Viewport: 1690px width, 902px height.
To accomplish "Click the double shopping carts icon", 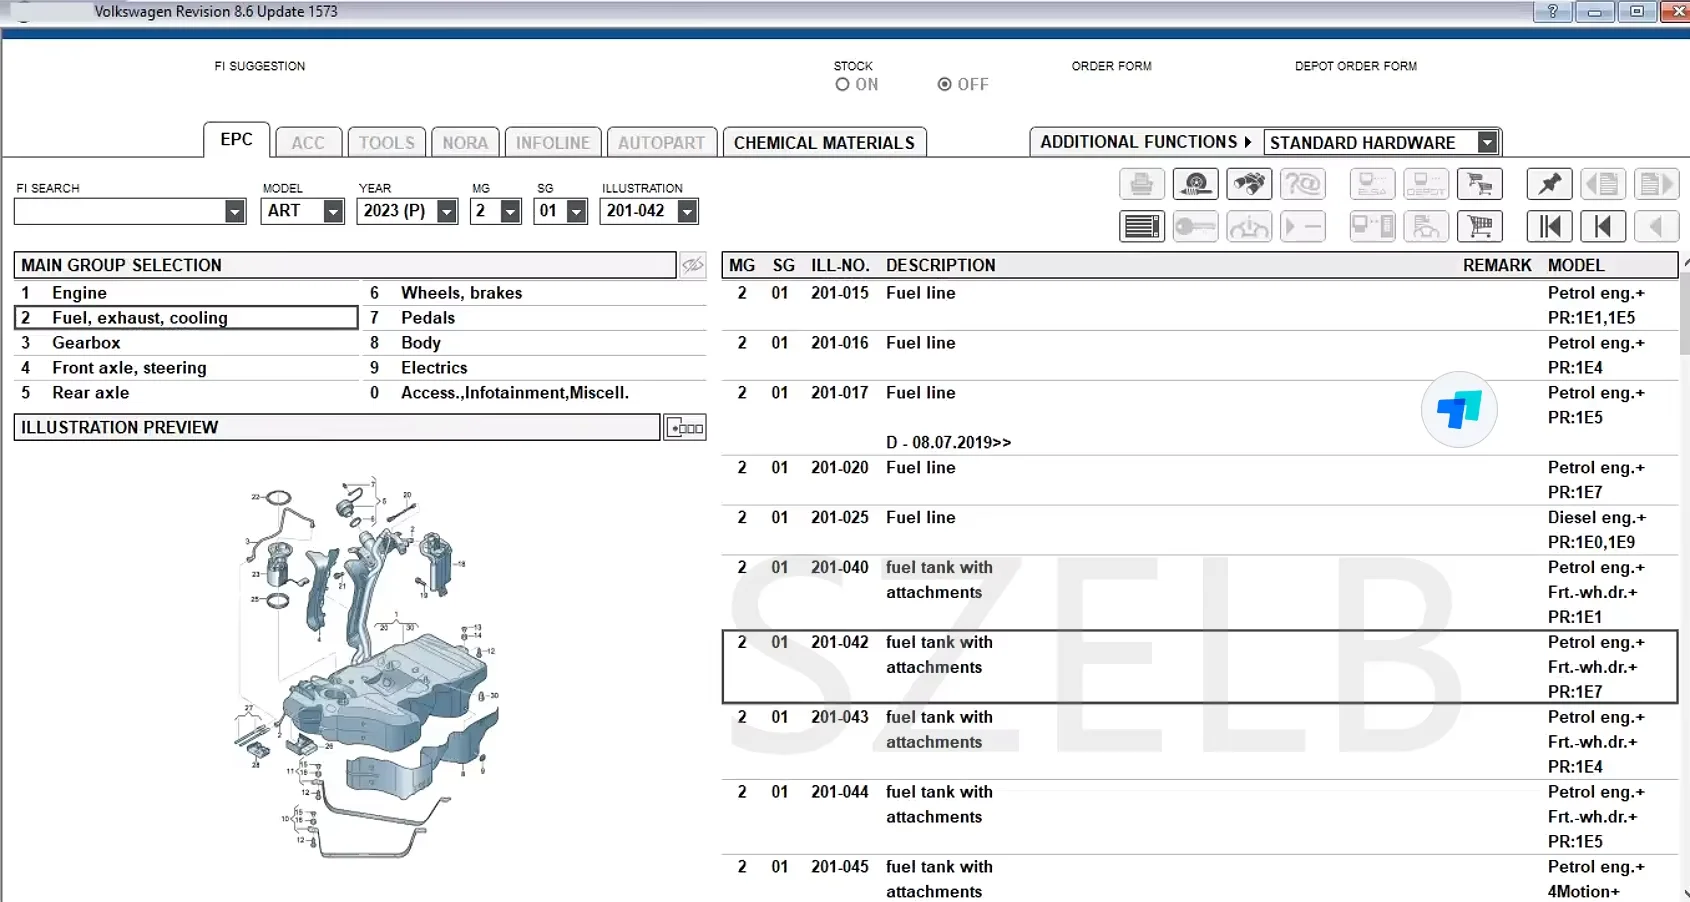I will coord(1480,185).
